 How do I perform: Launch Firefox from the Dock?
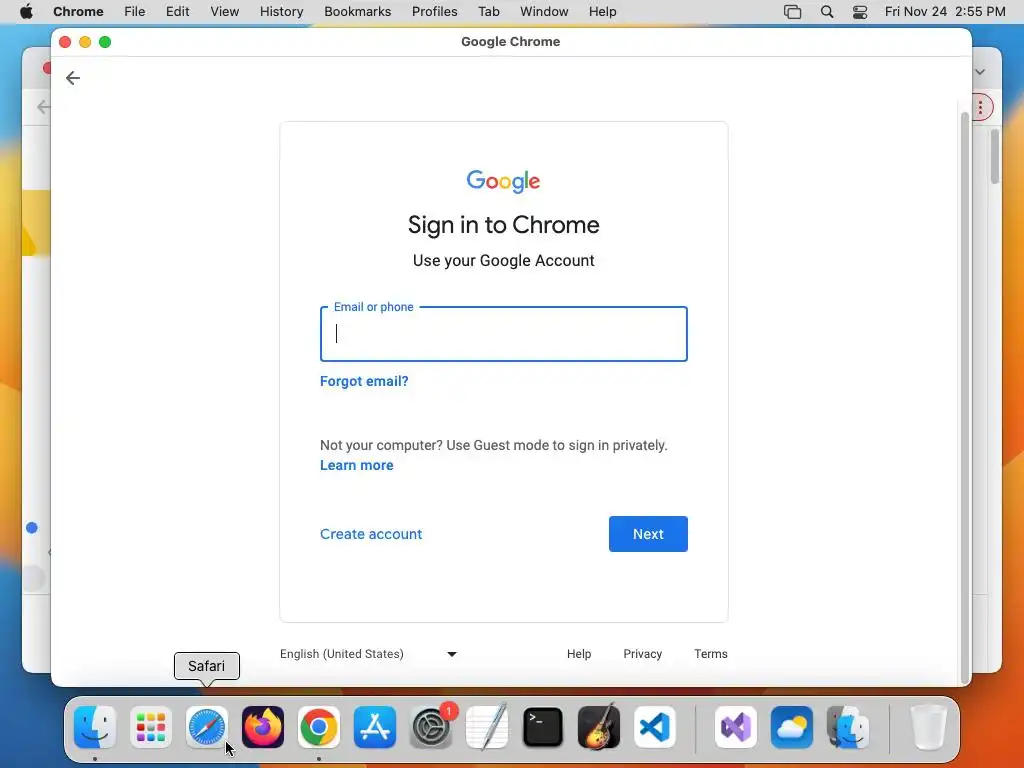pos(263,727)
